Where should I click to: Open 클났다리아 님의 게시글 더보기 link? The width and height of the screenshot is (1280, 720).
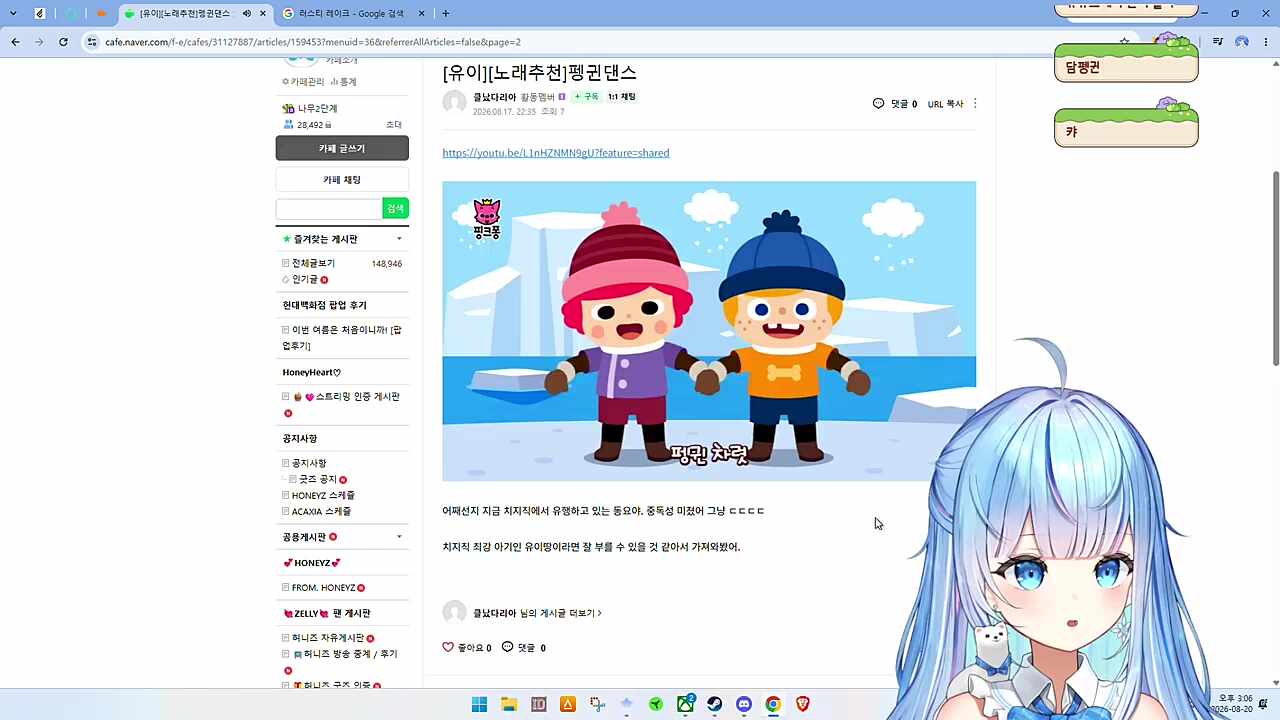click(537, 613)
